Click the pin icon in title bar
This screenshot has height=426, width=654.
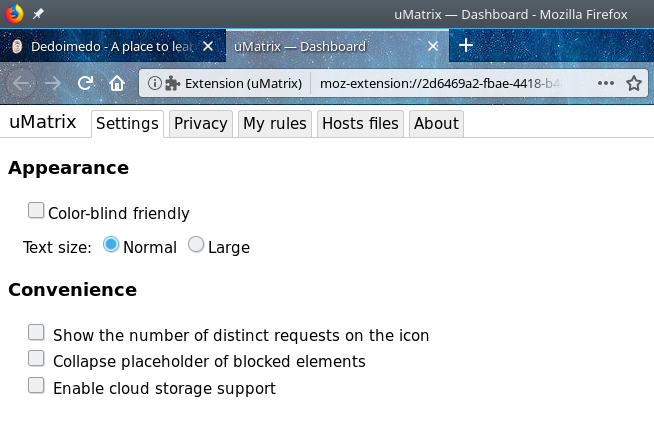(38, 14)
